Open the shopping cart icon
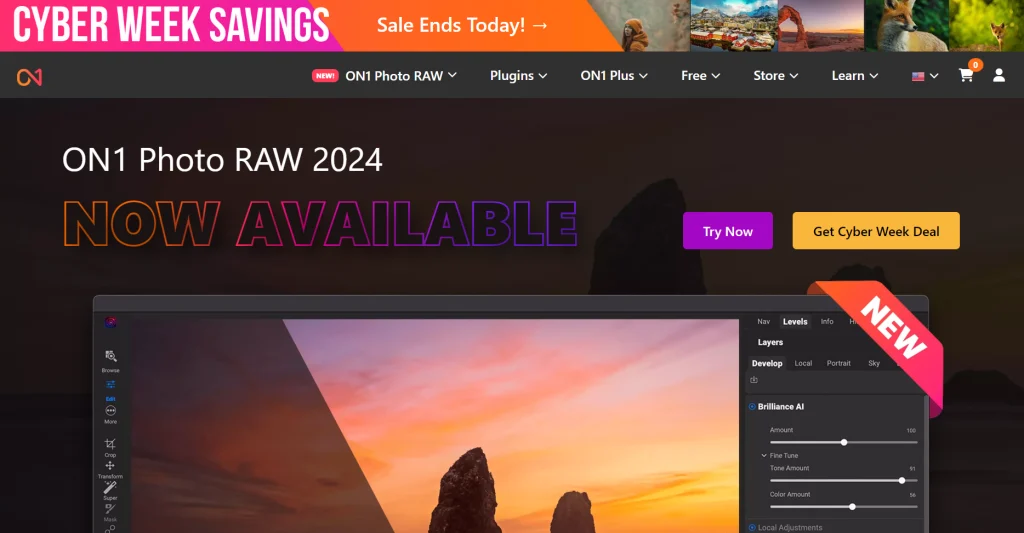 pos(966,75)
